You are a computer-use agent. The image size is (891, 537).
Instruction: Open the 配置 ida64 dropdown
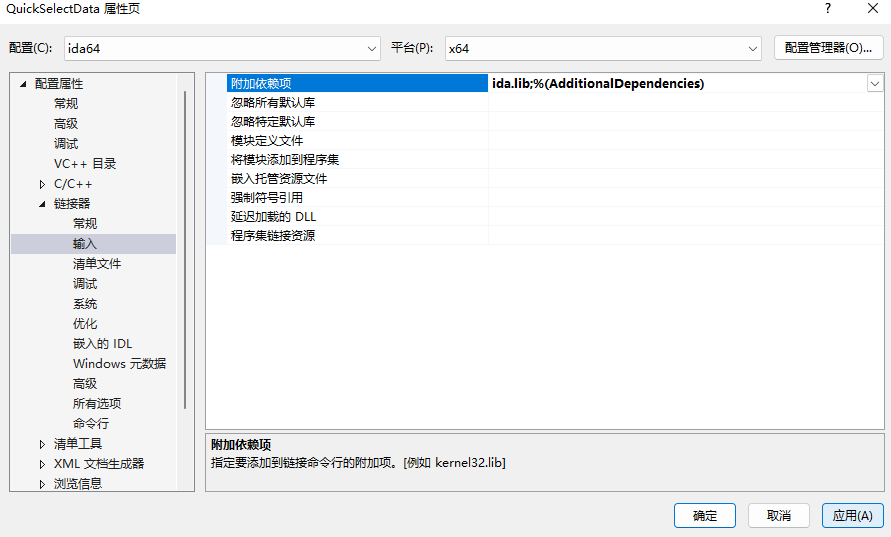coord(222,48)
